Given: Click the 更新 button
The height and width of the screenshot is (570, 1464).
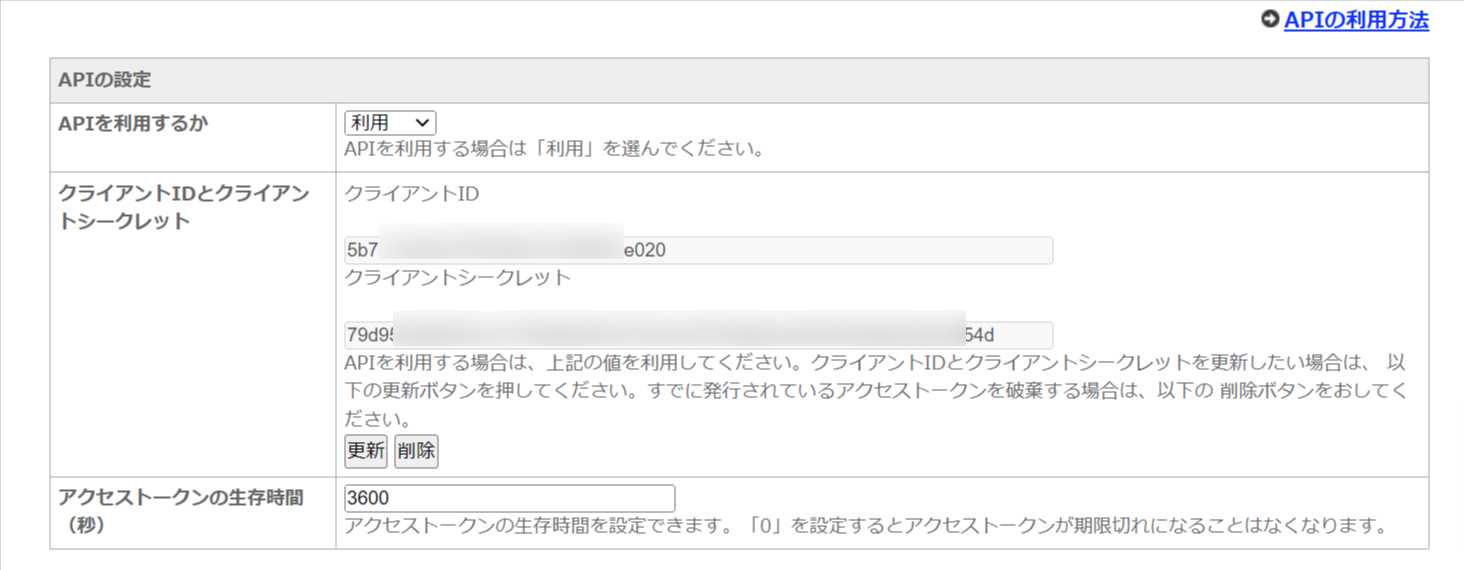Looking at the screenshot, I should click(366, 451).
